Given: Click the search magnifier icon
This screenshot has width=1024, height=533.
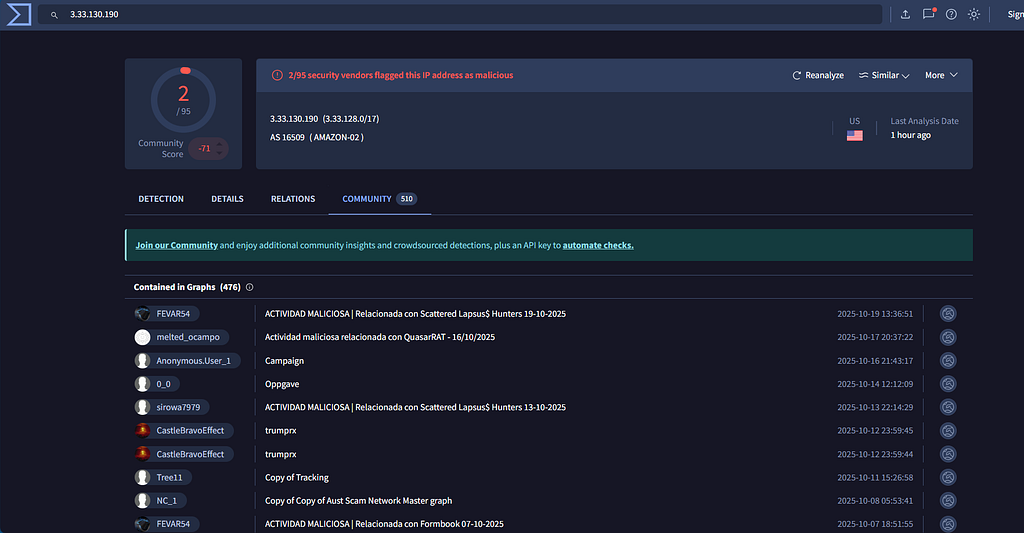Looking at the screenshot, I should point(54,14).
